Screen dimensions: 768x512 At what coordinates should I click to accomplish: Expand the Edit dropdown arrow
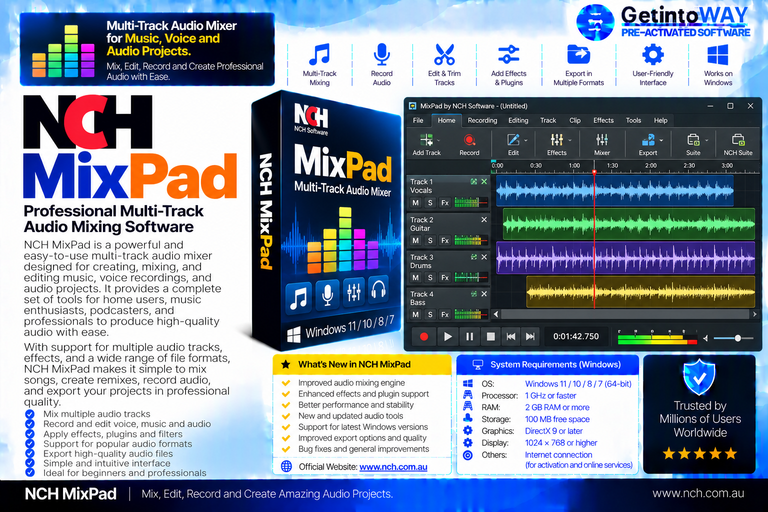(526, 141)
